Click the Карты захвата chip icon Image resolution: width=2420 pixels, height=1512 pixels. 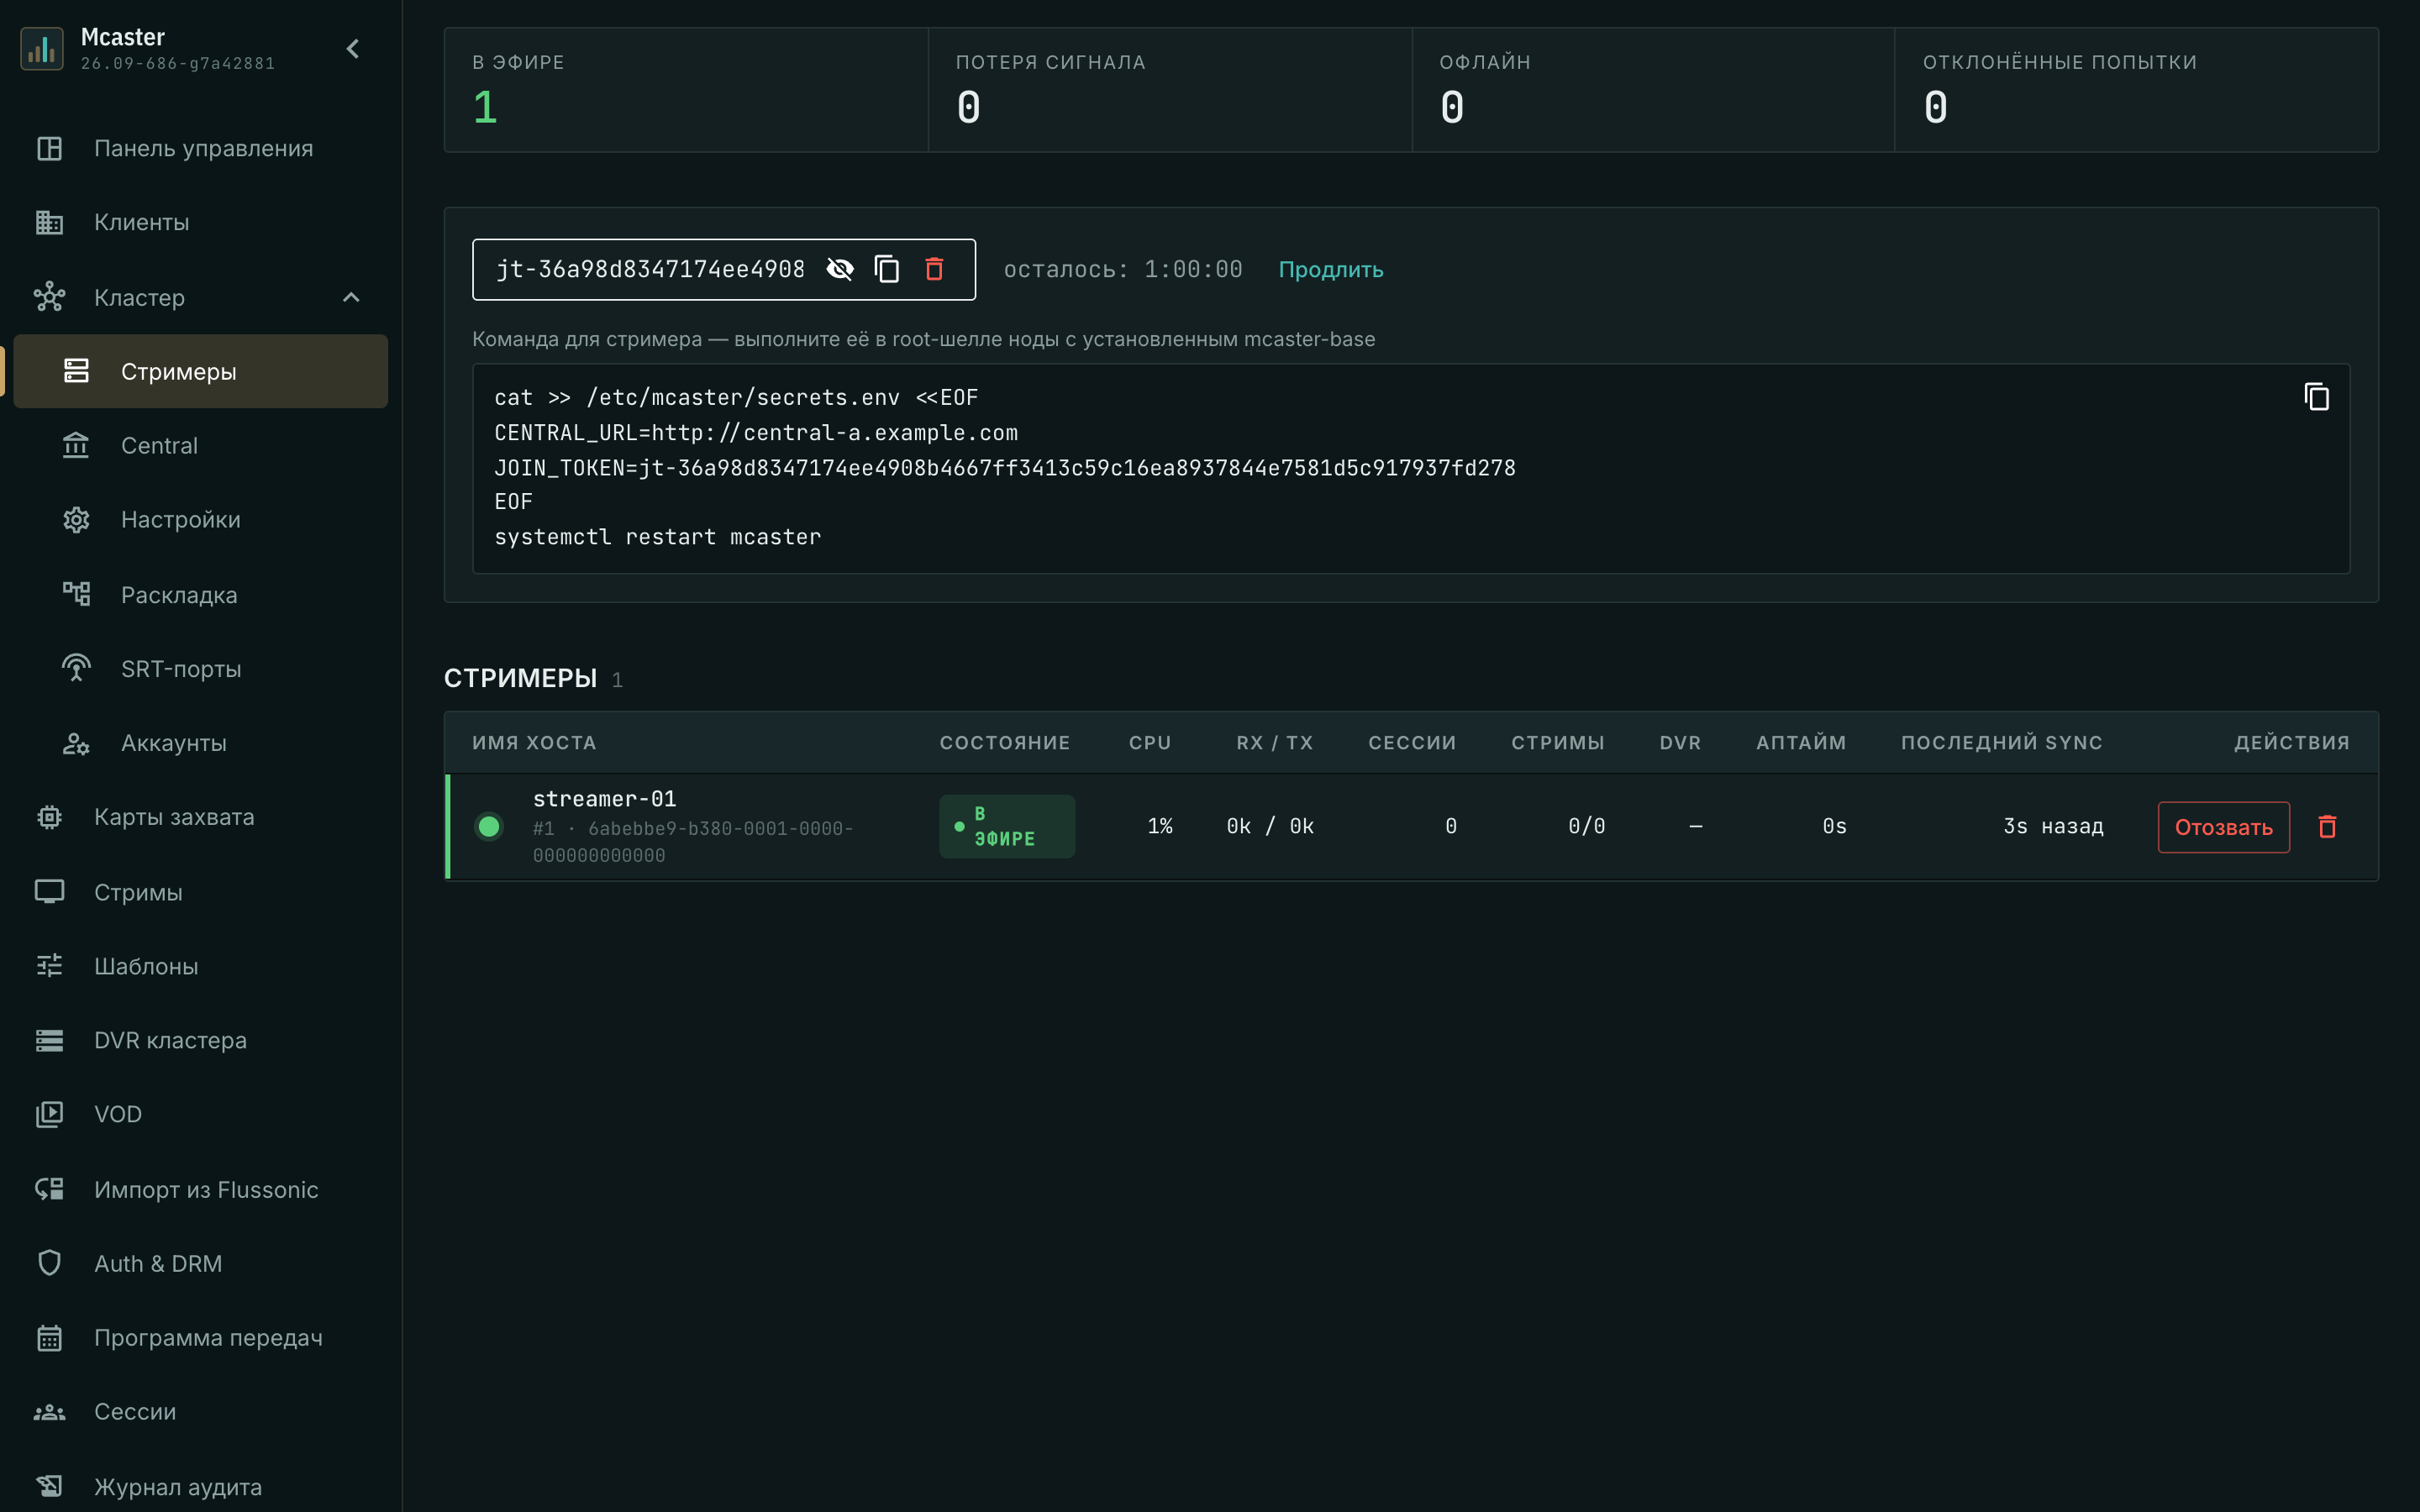pyautogui.click(x=49, y=817)
